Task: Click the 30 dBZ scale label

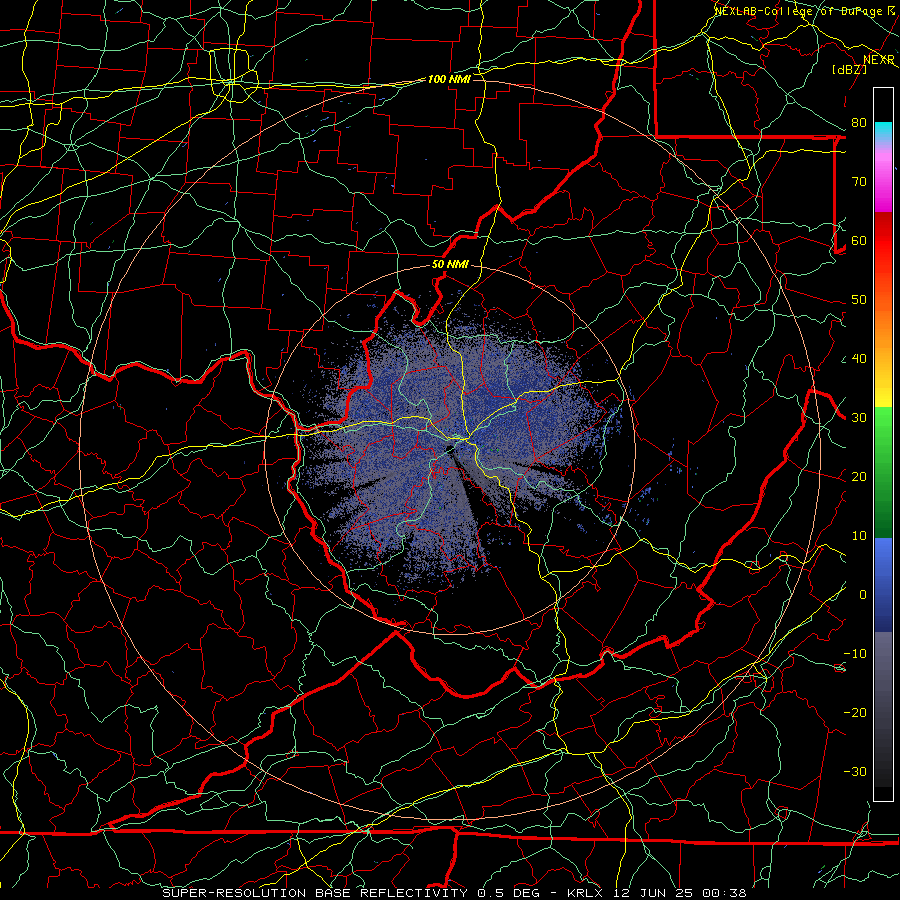Action: (x=859, y=418)
